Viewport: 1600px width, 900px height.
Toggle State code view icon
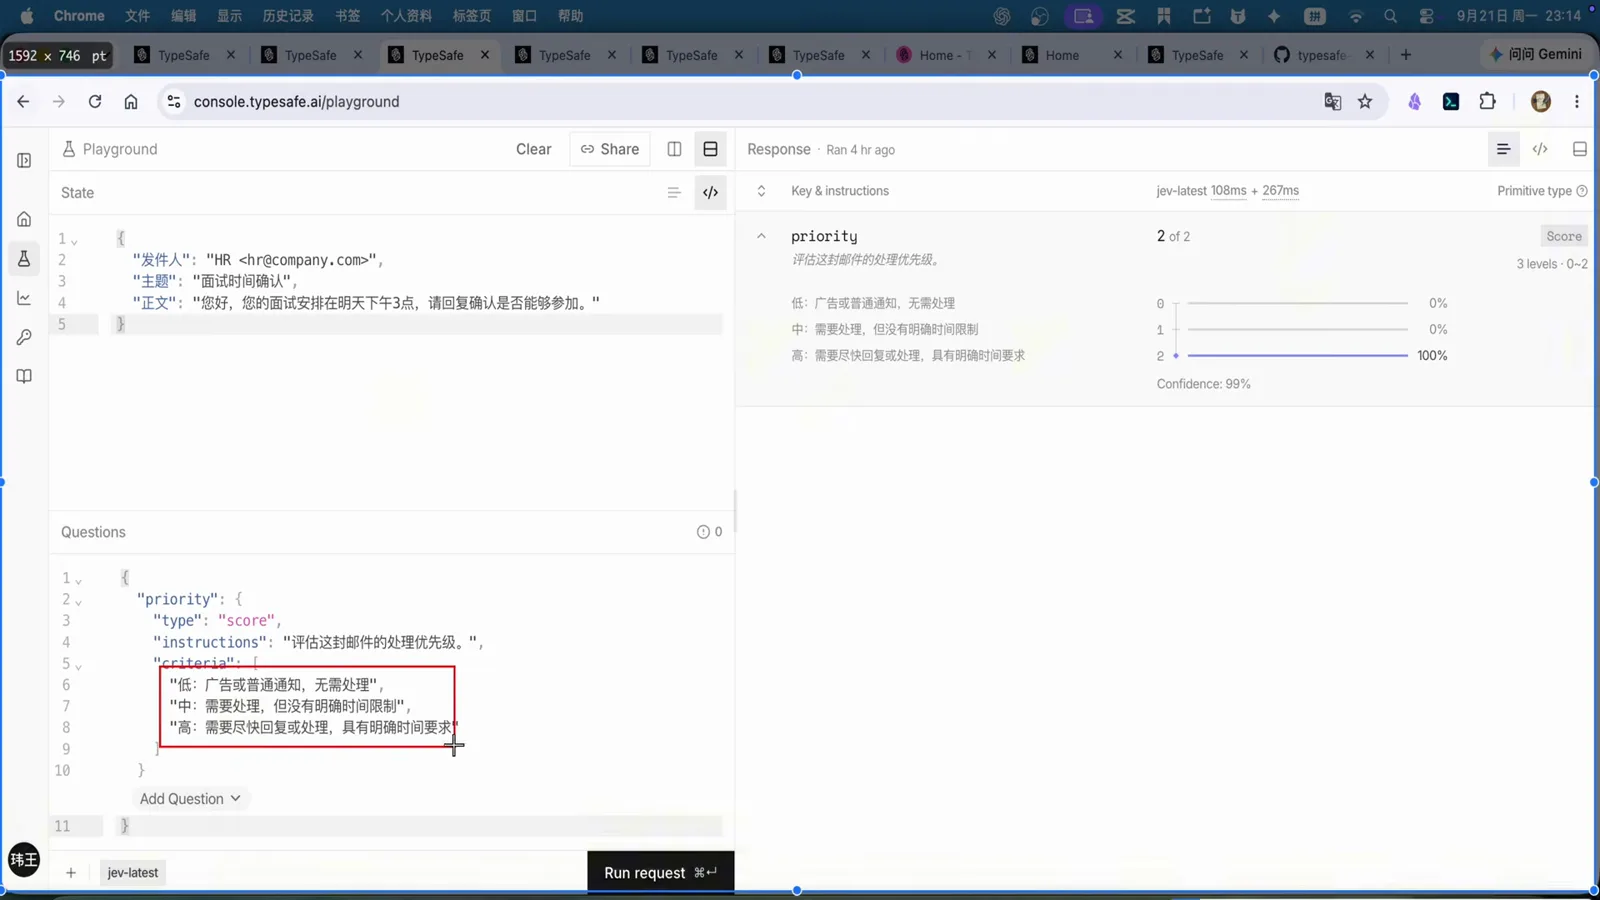[x=710, y=193]
